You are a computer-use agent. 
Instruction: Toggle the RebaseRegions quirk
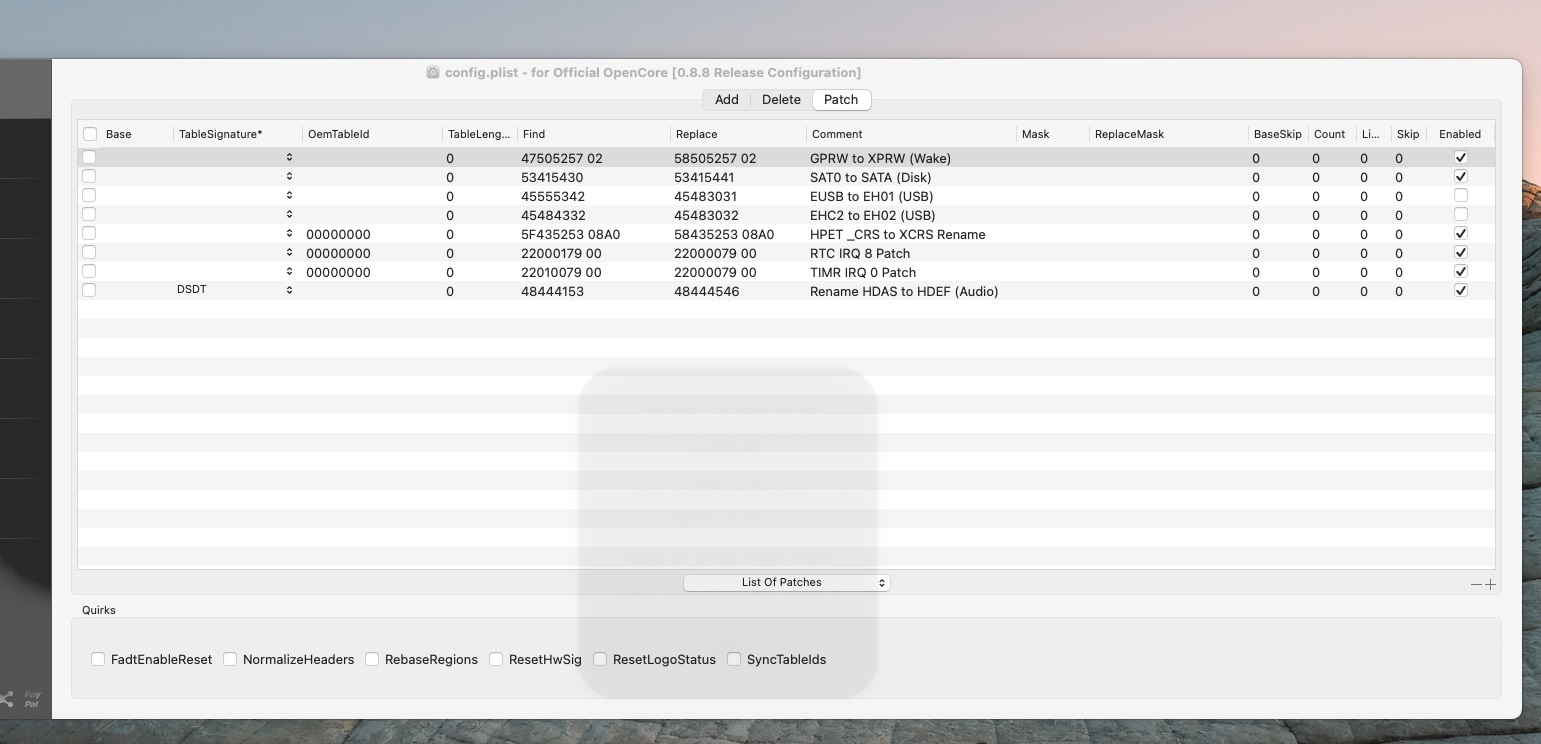(372, 659)
